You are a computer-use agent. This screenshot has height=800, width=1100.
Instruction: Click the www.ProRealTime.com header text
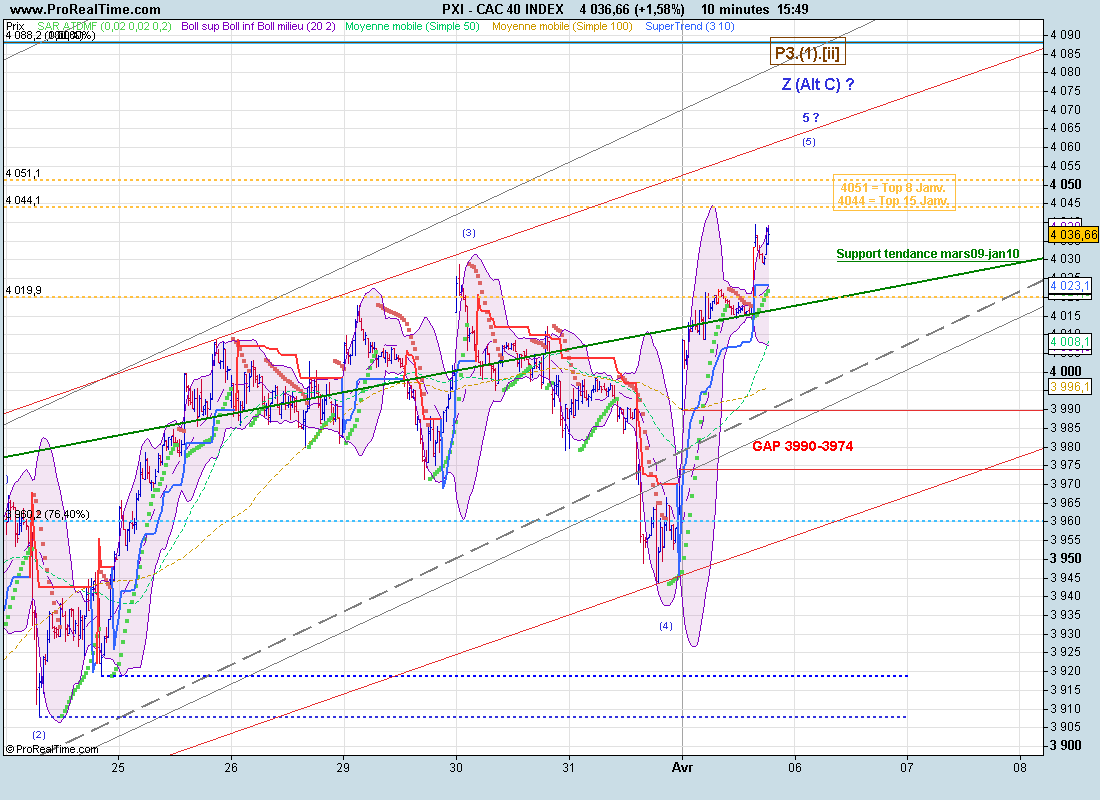pos(85,9)
